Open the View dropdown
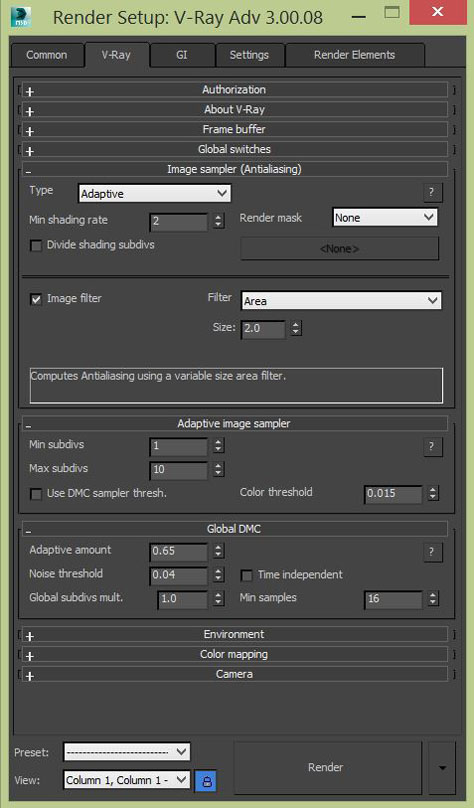Screen dimensions: 474x808 127,780
